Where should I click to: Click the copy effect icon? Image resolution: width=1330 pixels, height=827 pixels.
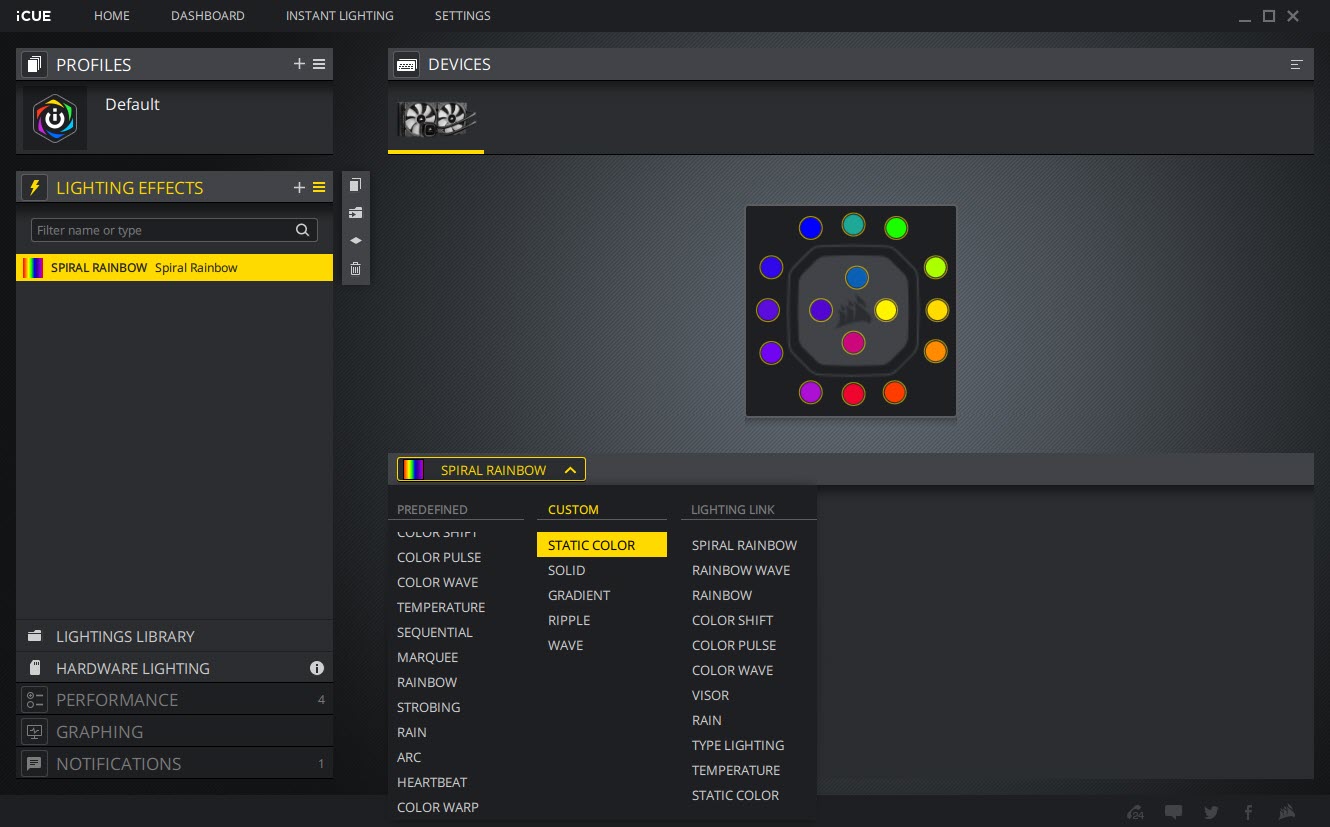click(355, 185)
